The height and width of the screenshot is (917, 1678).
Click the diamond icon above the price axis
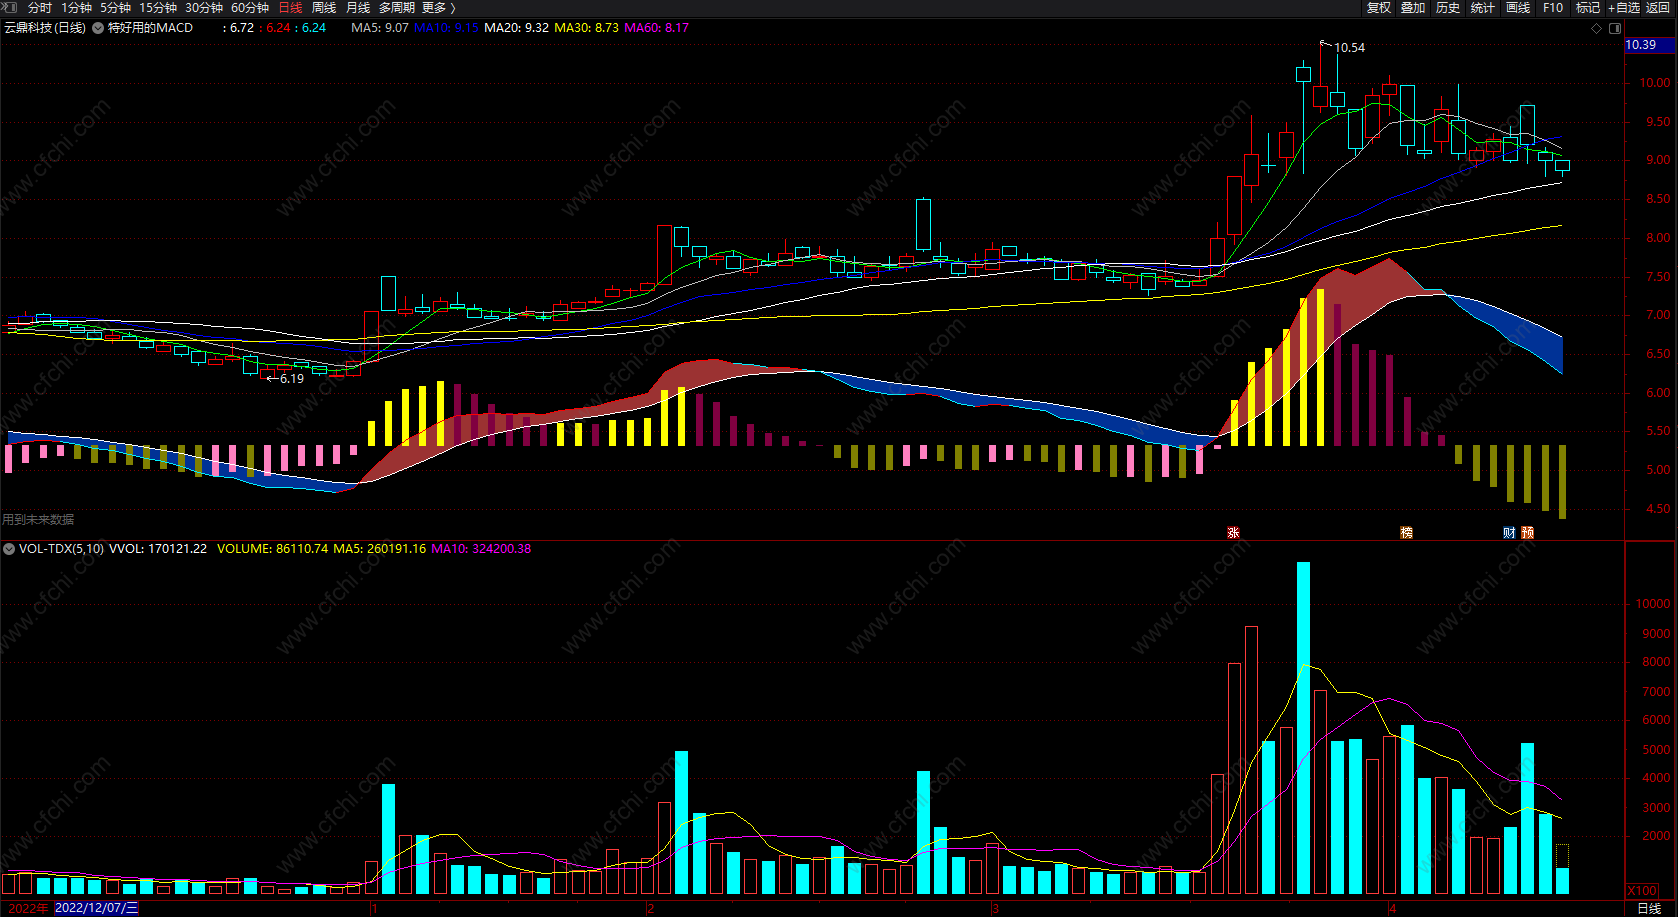[1596, 28]
